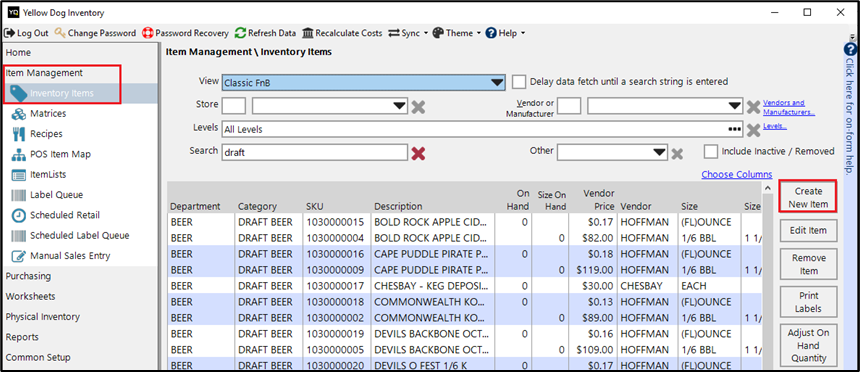Image resolution: width=860 pixels, height=372 pixels.
Task: Click the table's vertical scrollbar up arrow
Action: point(767,188)
